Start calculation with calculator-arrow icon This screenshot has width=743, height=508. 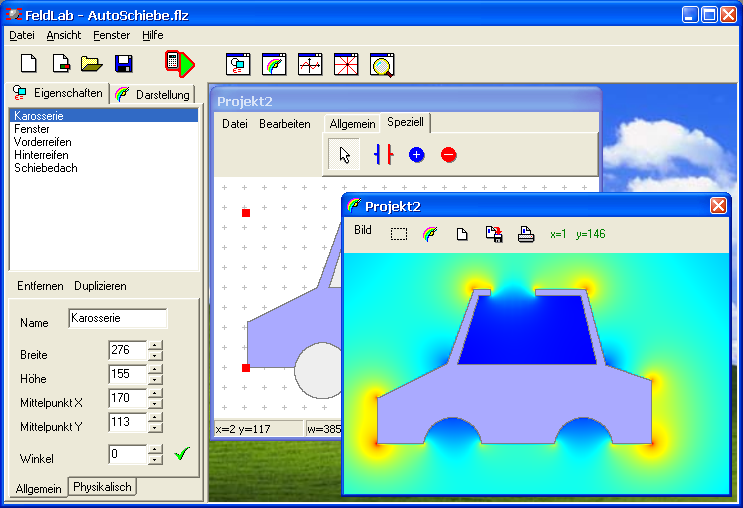pos(180,64)
